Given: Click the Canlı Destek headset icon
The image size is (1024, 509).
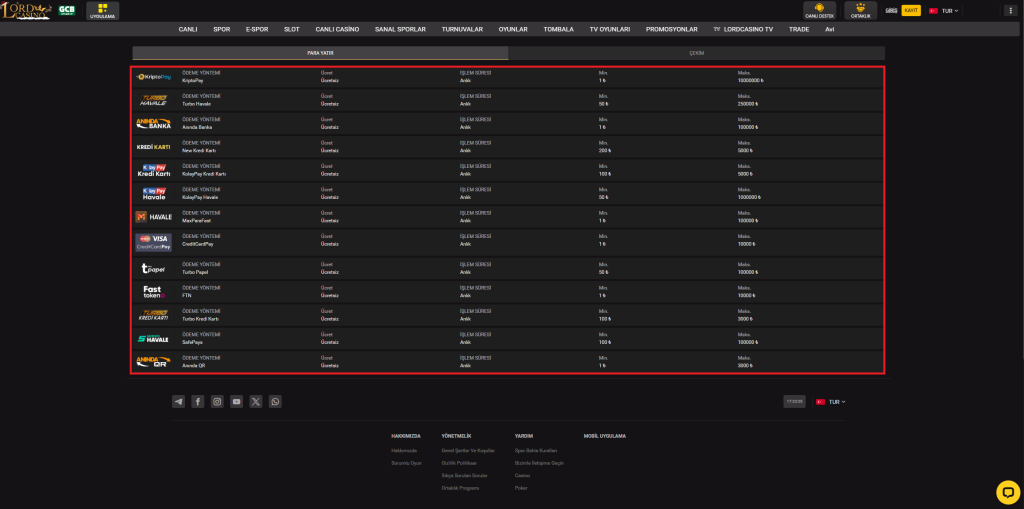Looking at the screenshot, I should [x=819, y=10].
